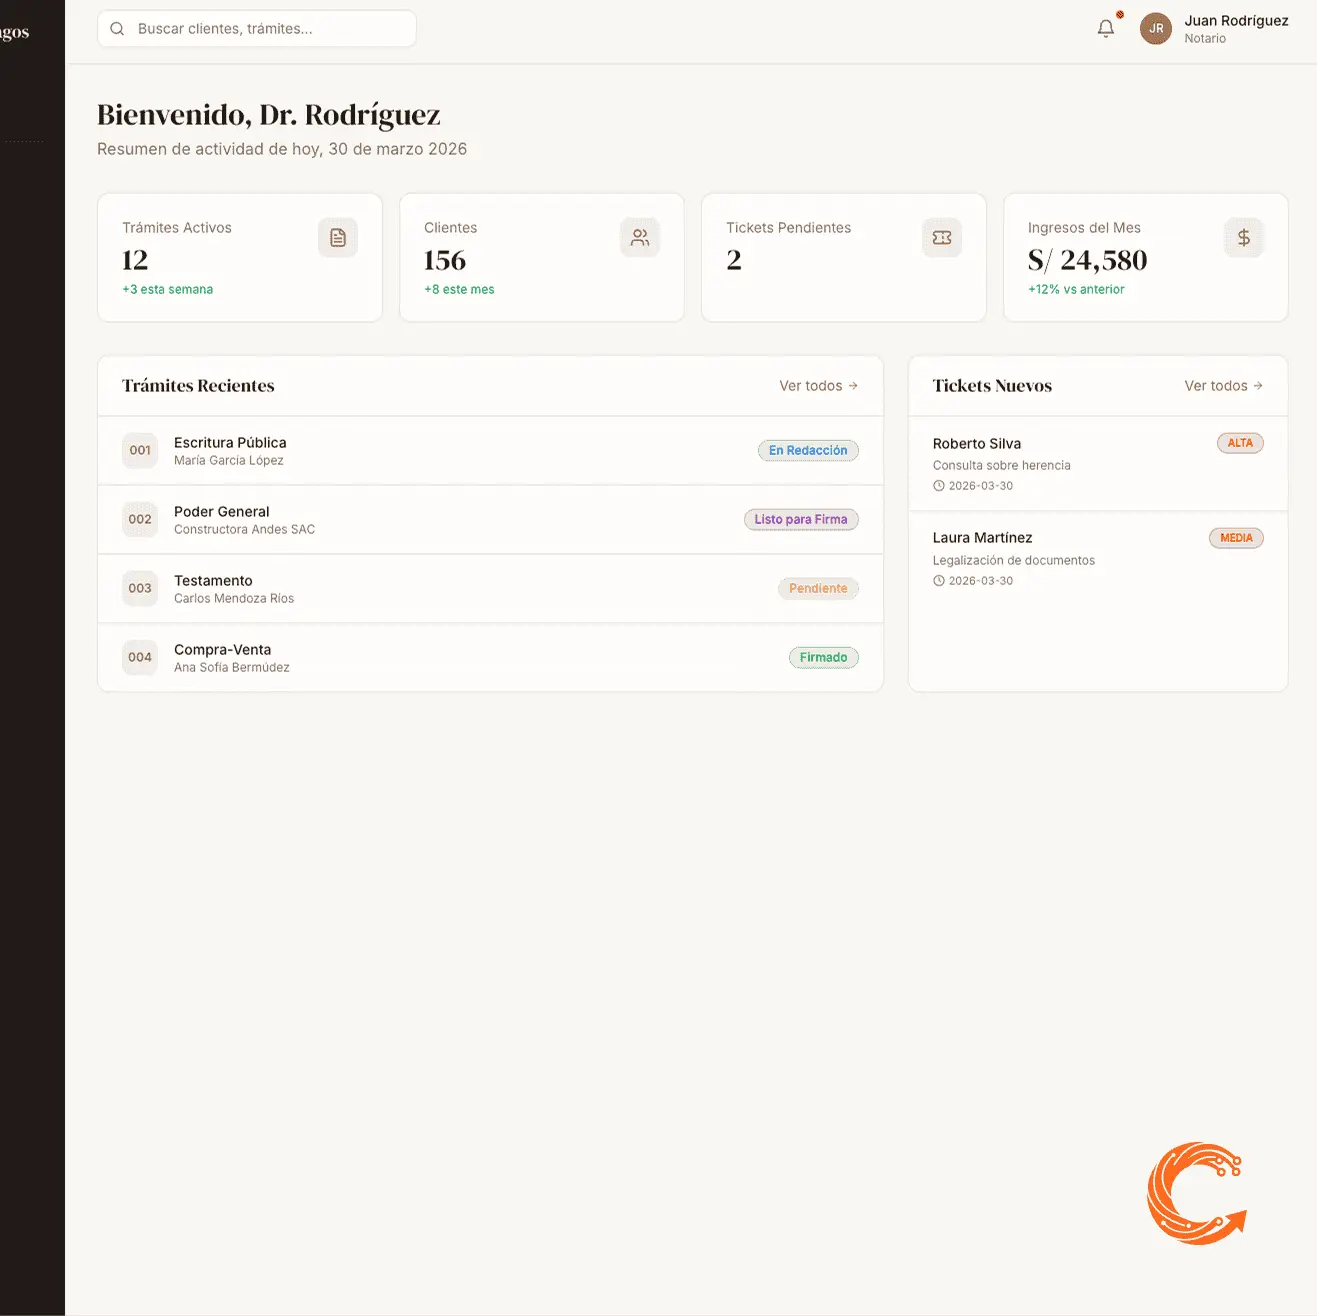This screenshot has width=1317, height=1316.
Task: Click the ticket icon on Tickets Pendientes card
Action: coord(941,237)
